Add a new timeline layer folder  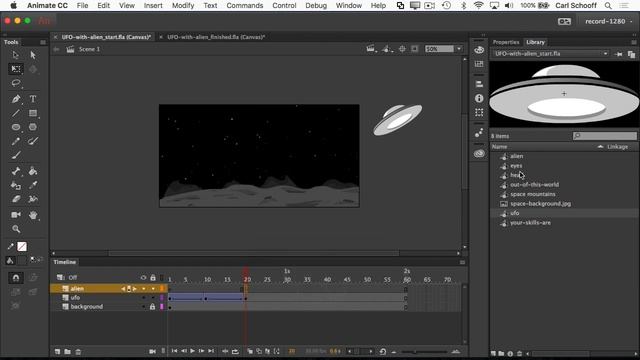click(67, 351)
